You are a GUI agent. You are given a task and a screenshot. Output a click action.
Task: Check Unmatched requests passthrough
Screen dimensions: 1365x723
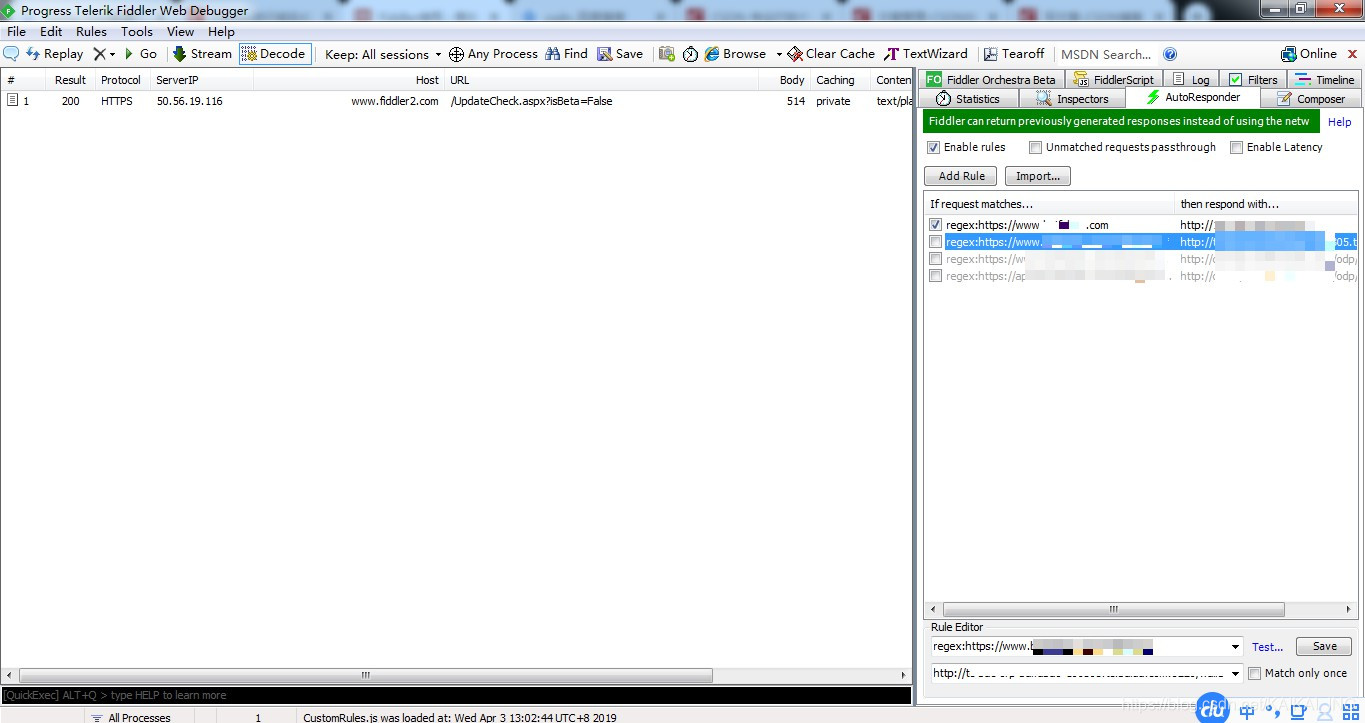1036,147
